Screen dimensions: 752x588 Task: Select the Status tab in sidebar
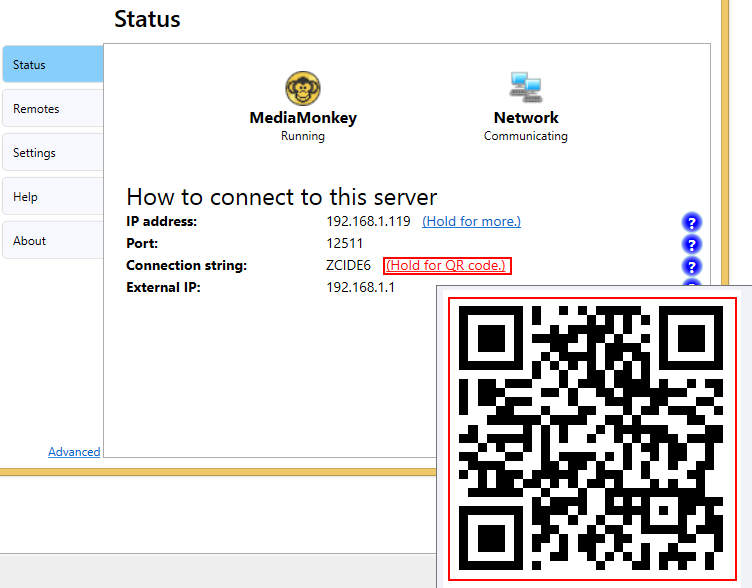click(53, 64)
